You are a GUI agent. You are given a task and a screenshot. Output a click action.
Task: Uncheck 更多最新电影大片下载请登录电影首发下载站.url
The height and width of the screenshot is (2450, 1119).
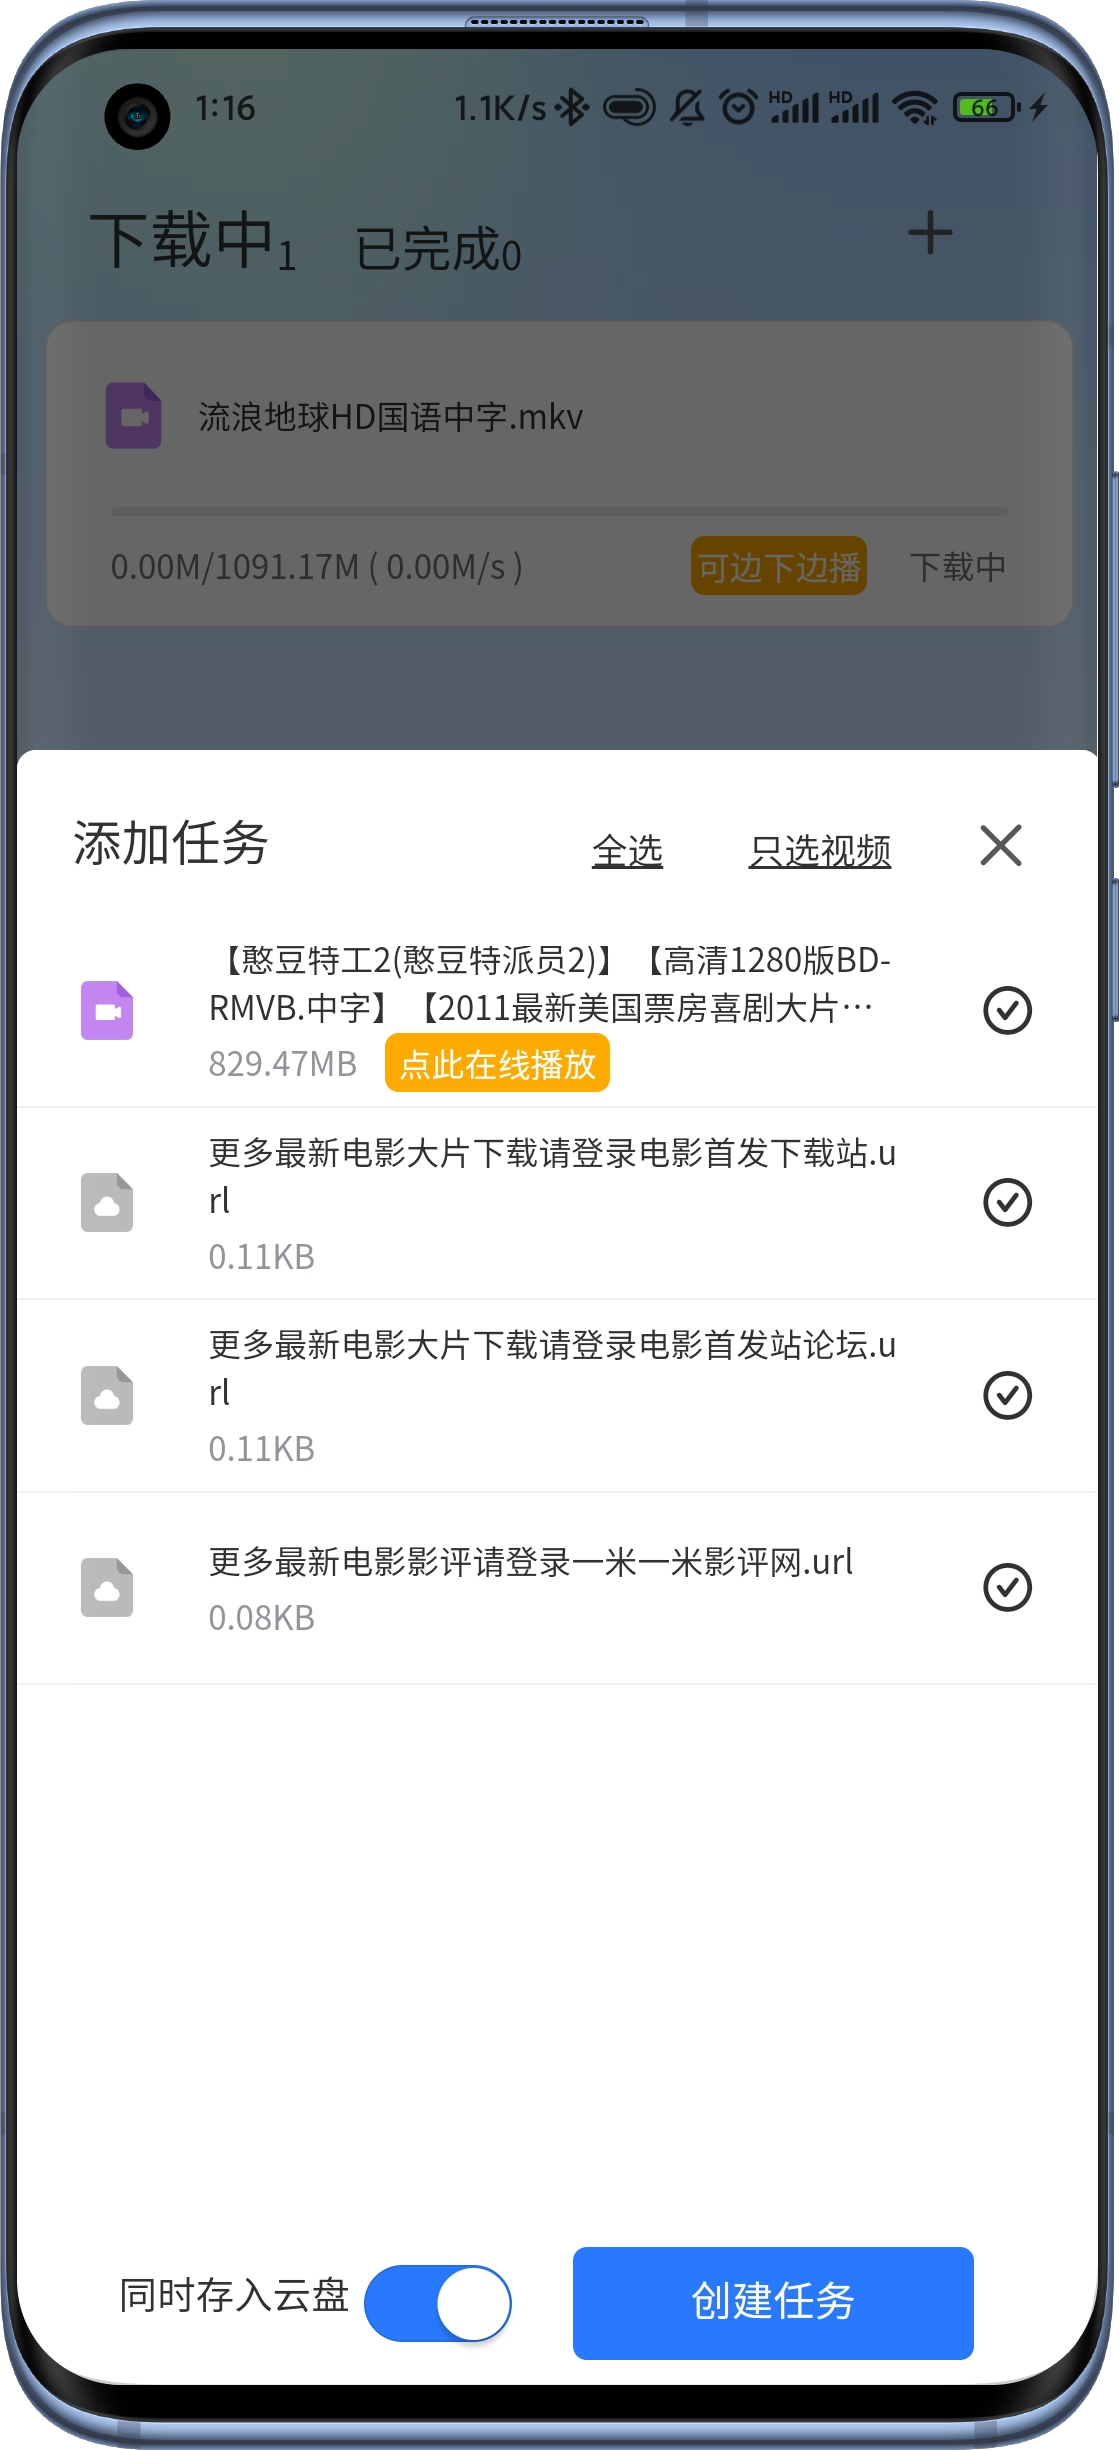click(x=1007, y=1202)
